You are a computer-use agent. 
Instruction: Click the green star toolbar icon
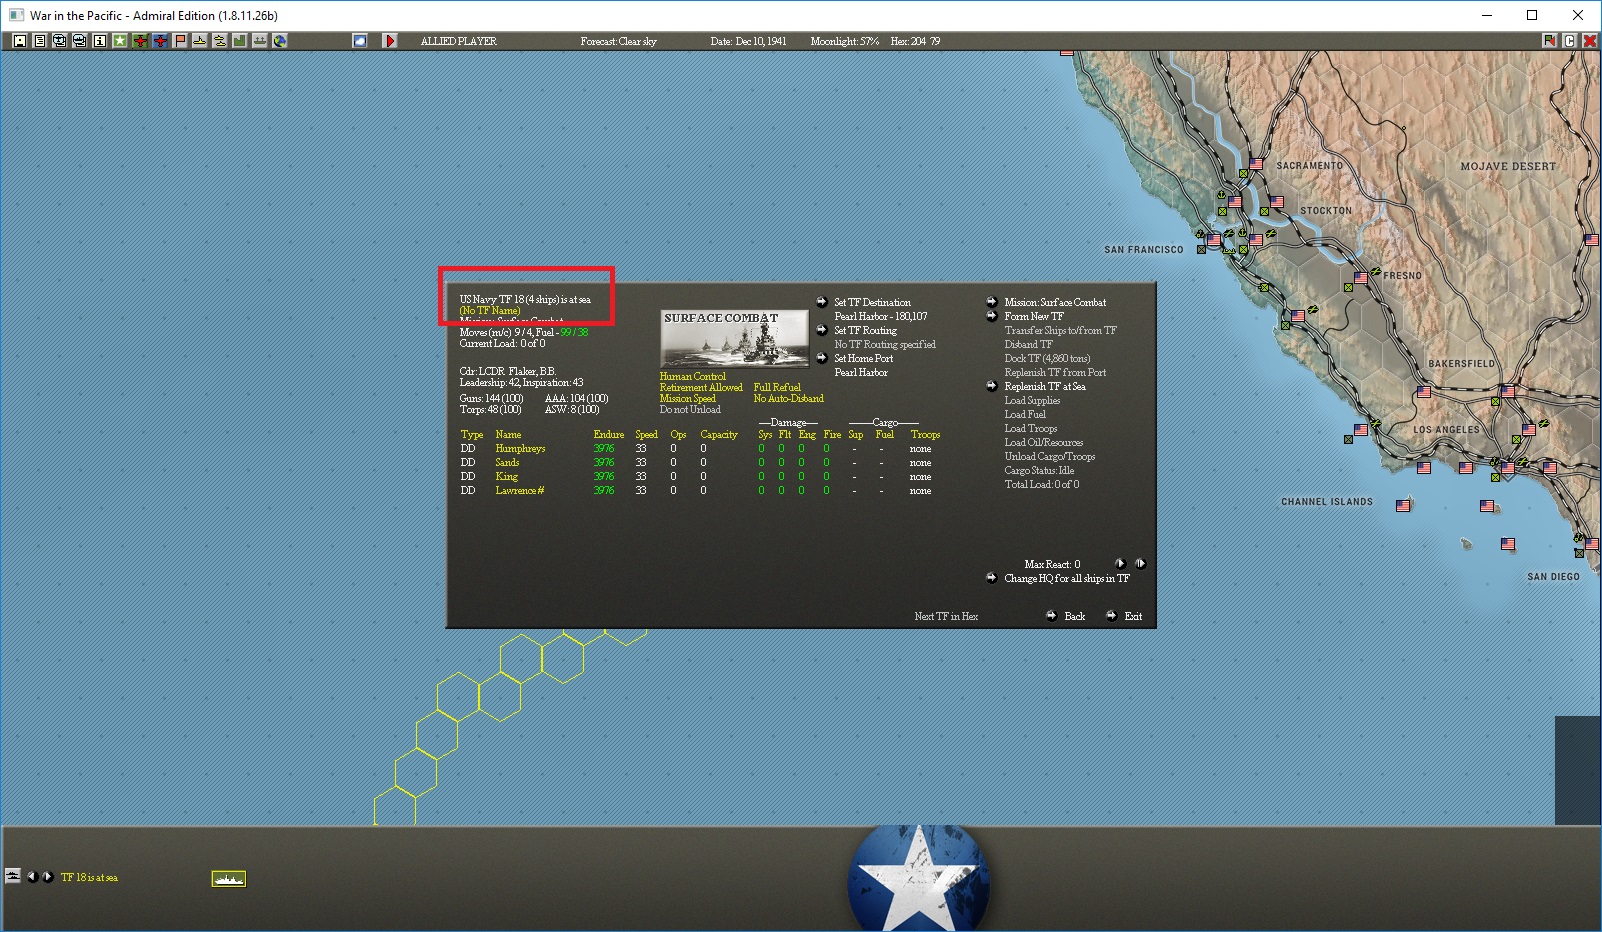click(x=120, y=41)
